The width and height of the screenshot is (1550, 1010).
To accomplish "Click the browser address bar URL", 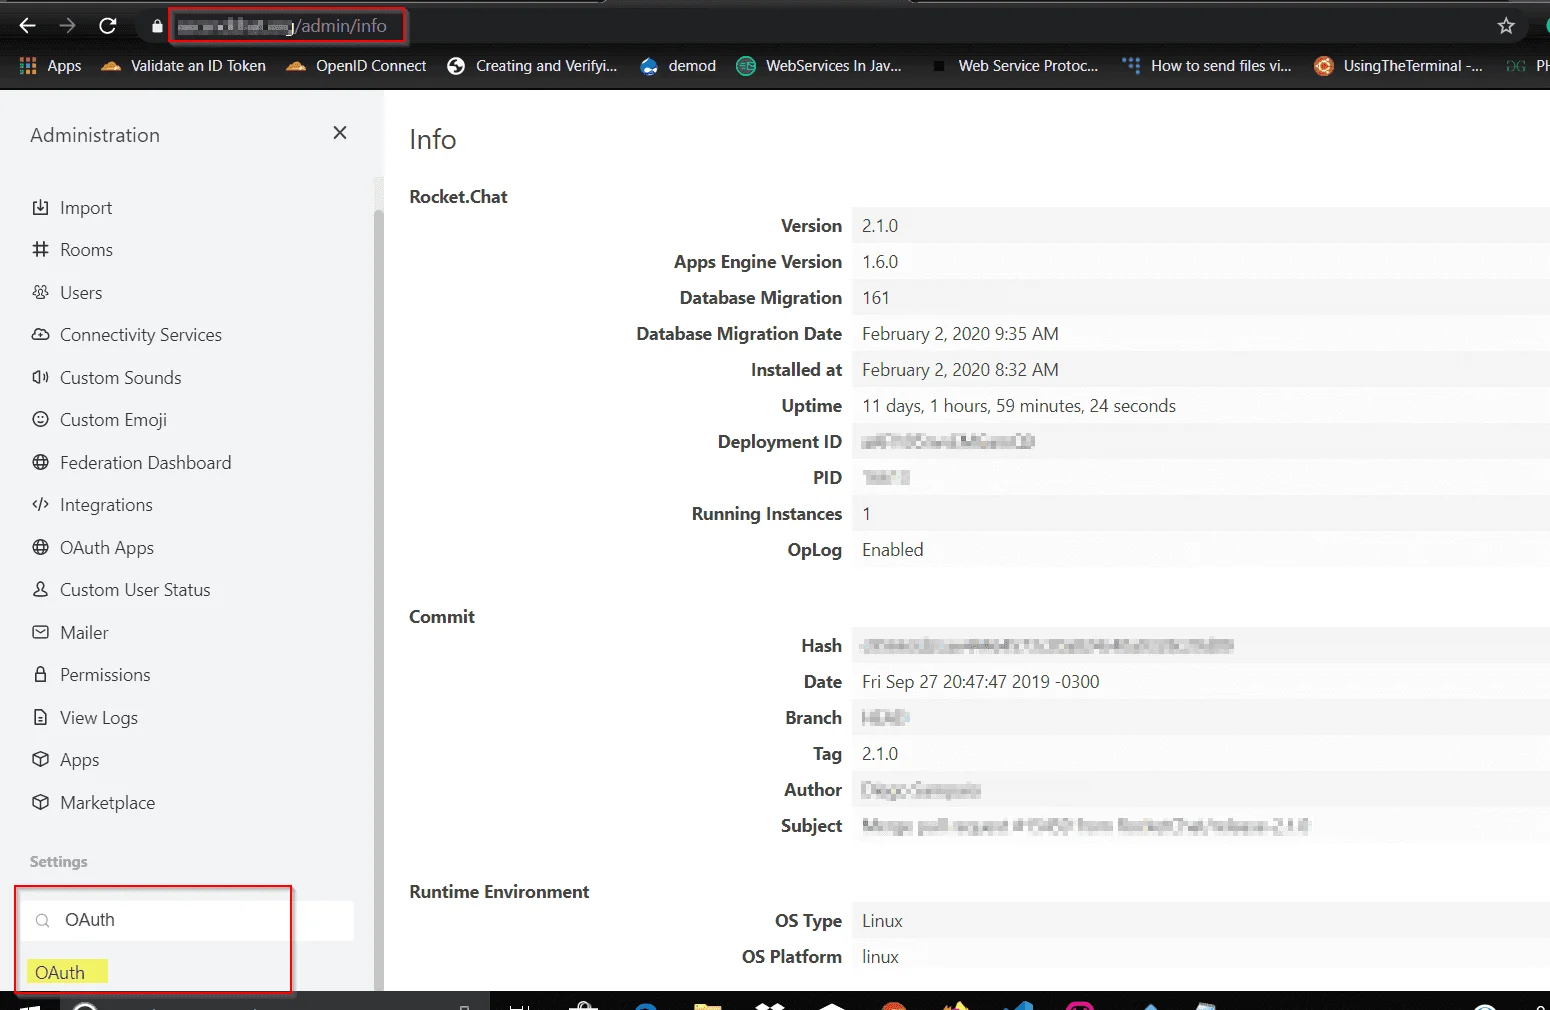I will (x=290, y=26).
